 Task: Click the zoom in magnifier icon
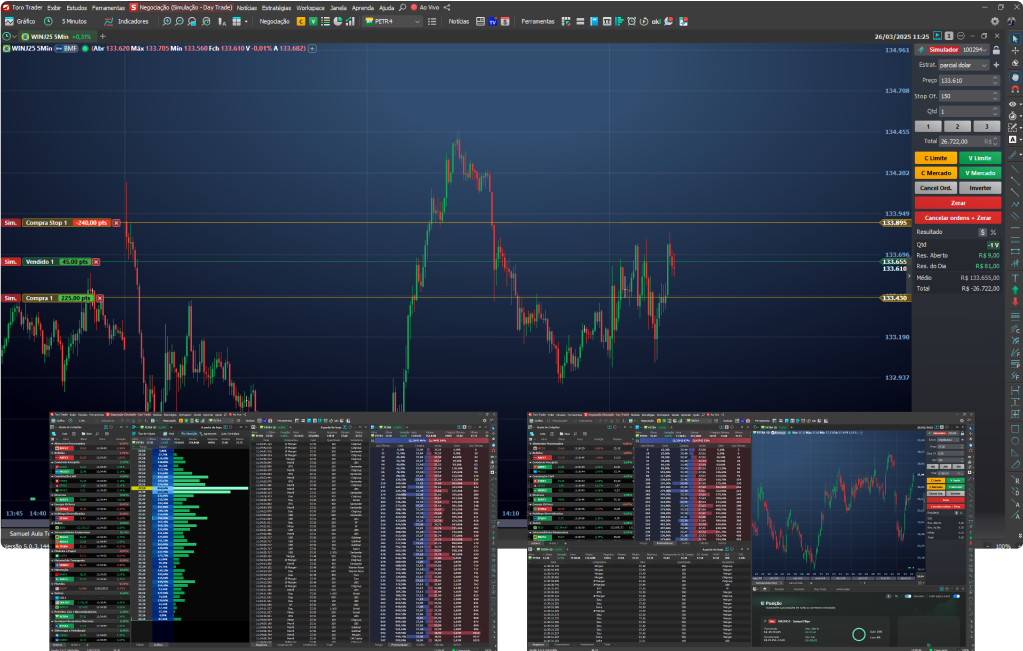click(x=167, y=21)
